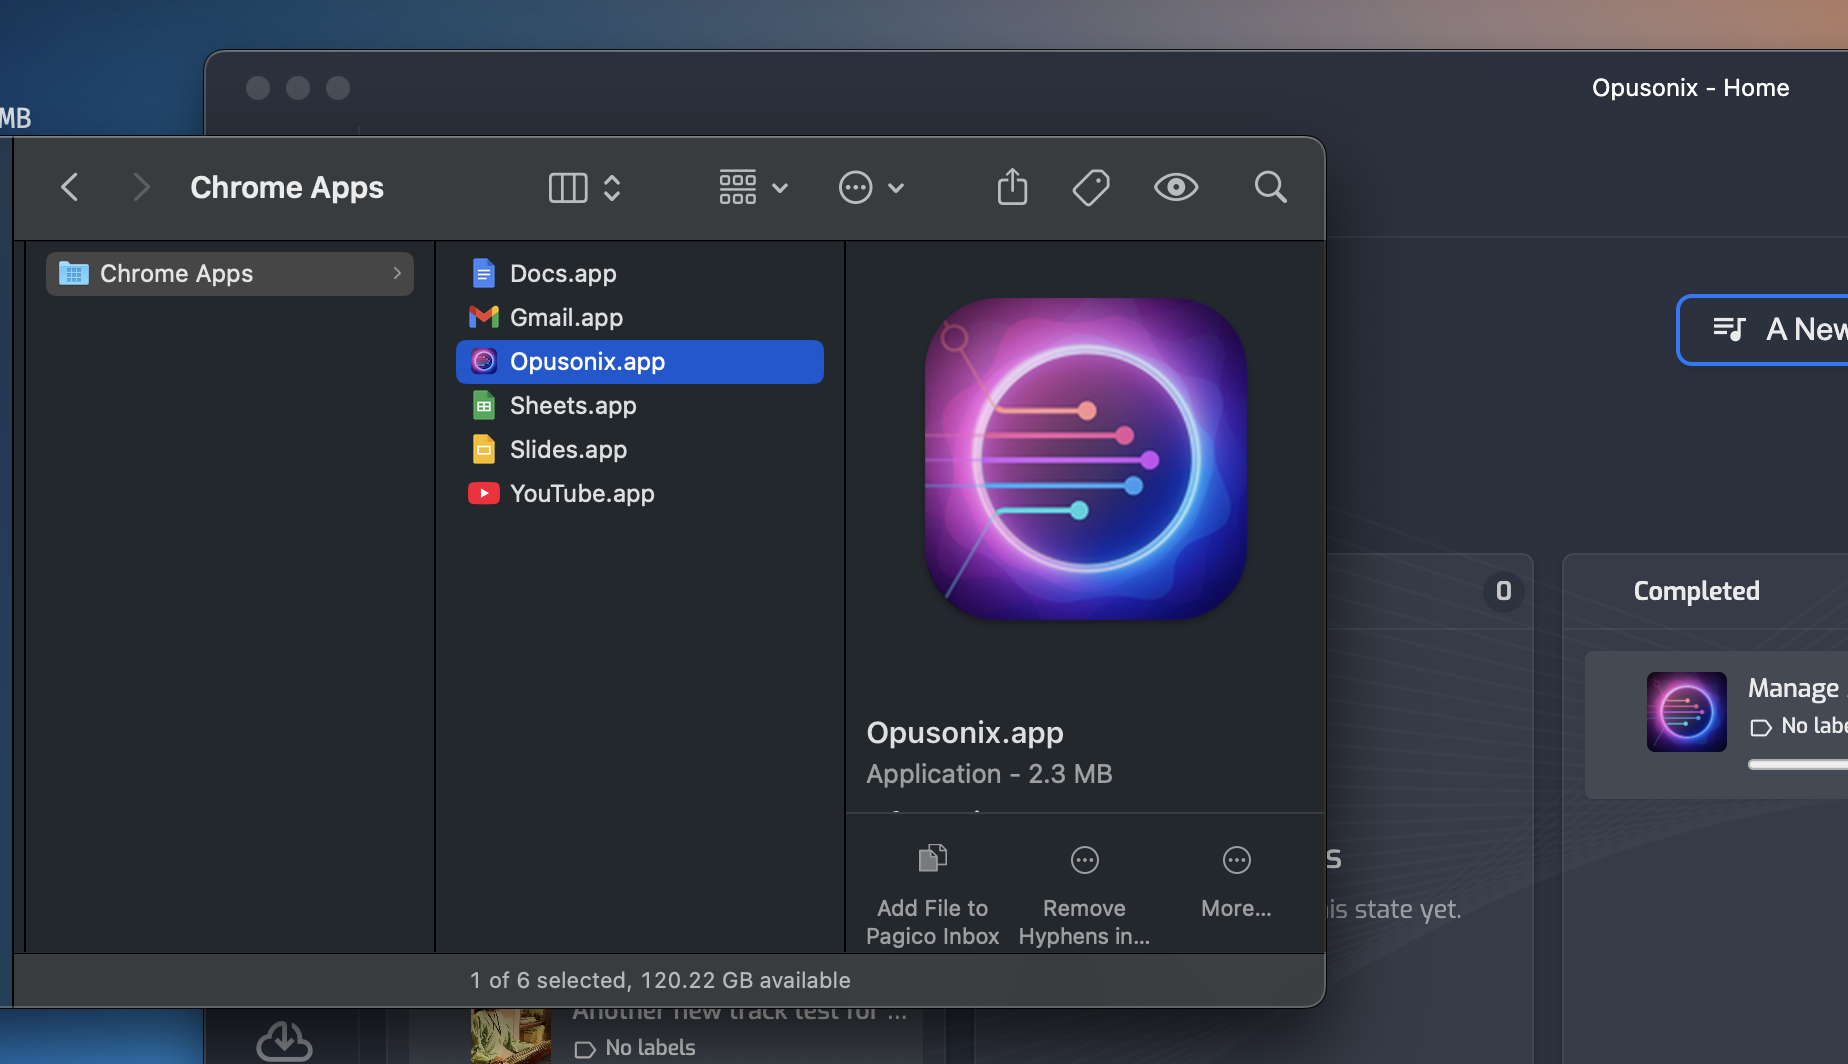Expand the Group By dropdown chevron
Image resolution: width=1848 pixels, height=1064 pixels.
(x=780, y=188)
